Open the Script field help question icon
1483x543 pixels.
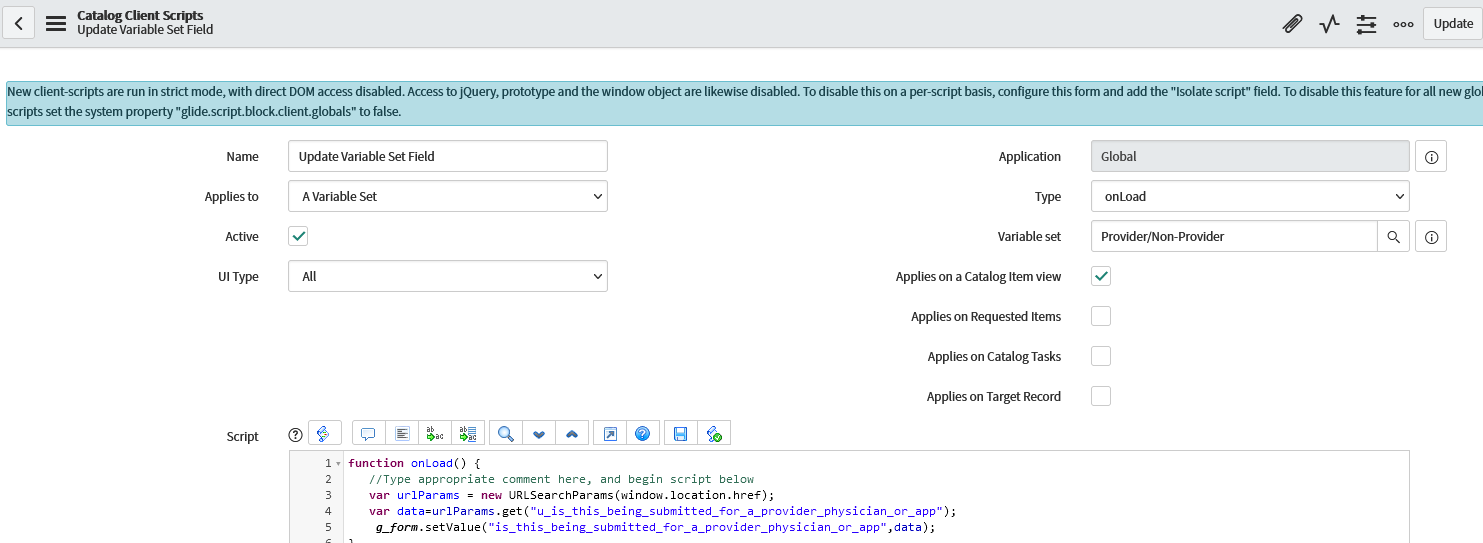pos(295,435)
